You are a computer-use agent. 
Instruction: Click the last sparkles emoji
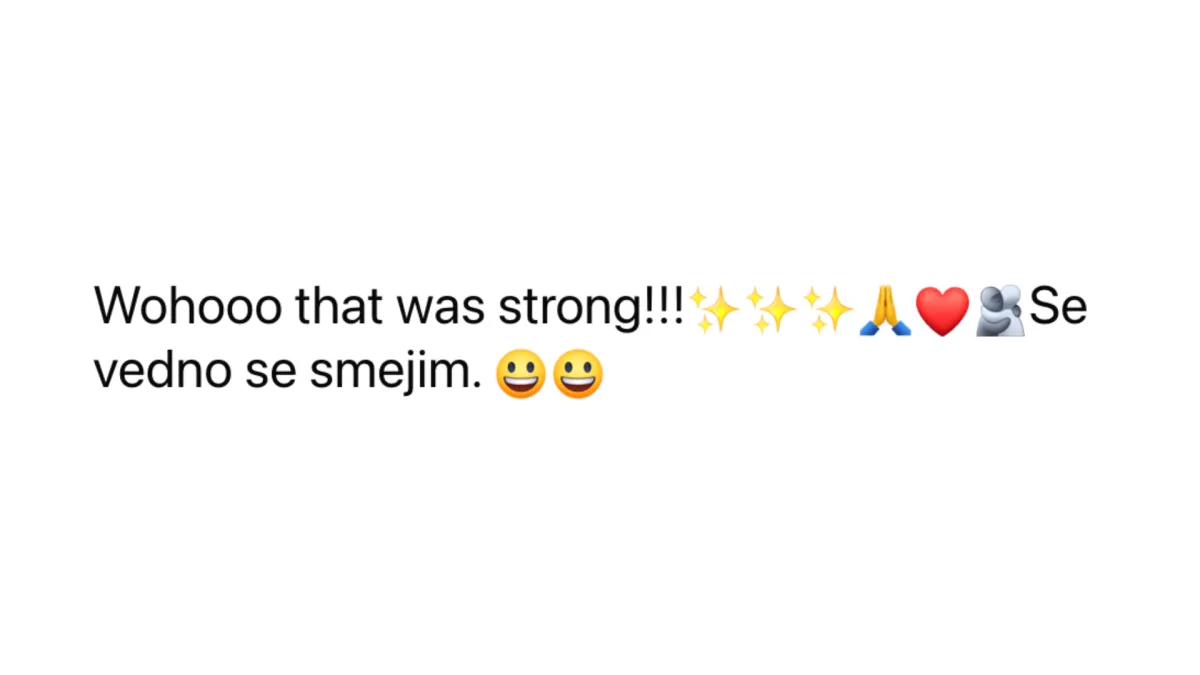pos(828,310)
